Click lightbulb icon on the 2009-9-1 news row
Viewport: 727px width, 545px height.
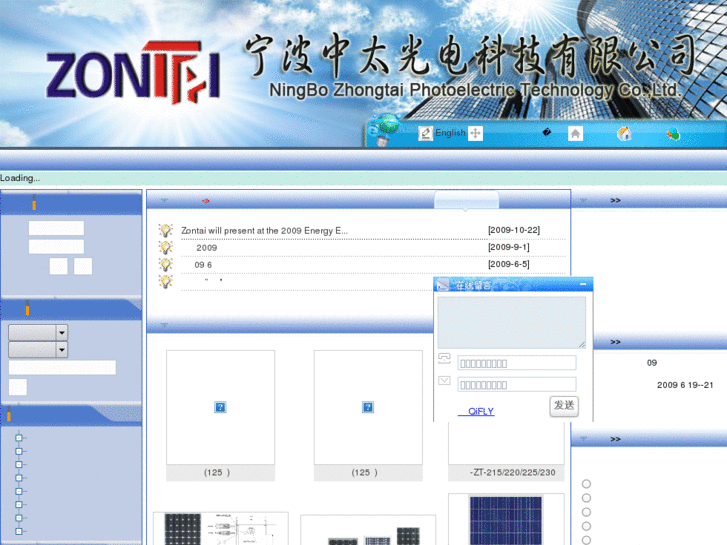coord(166,247)
